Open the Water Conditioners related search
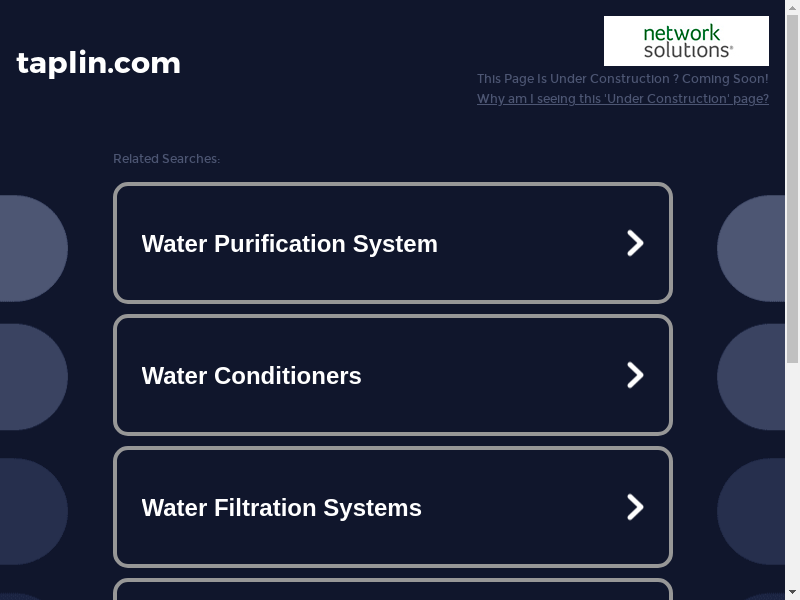This screenshot has width=800, height=600. (x=252, y=376)
